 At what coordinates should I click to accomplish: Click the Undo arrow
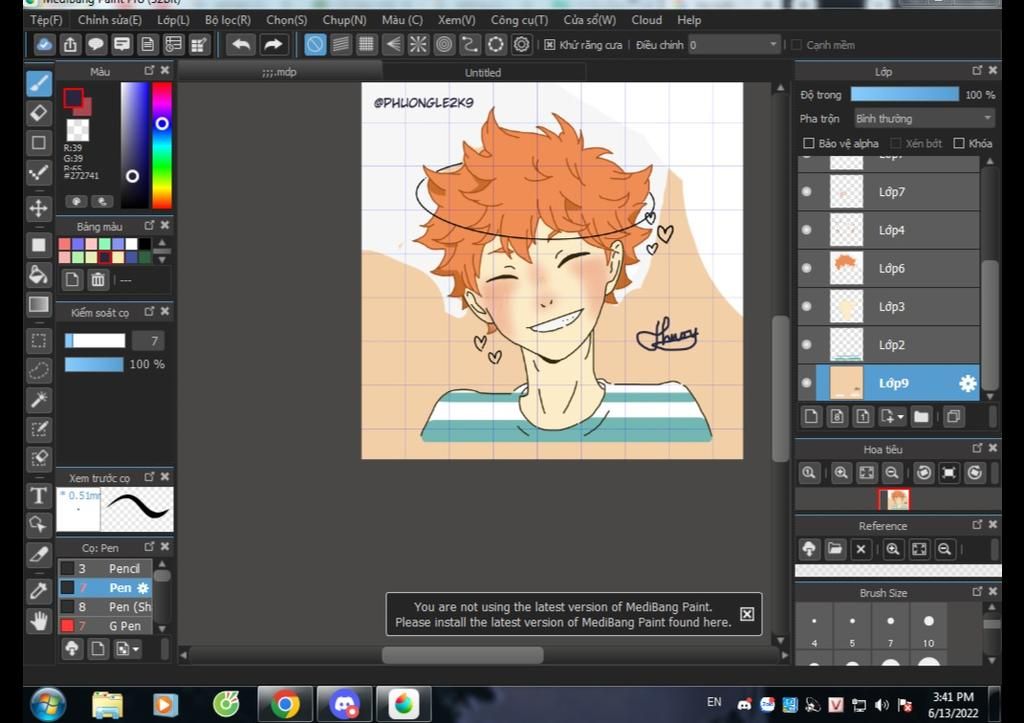[241, 44]
